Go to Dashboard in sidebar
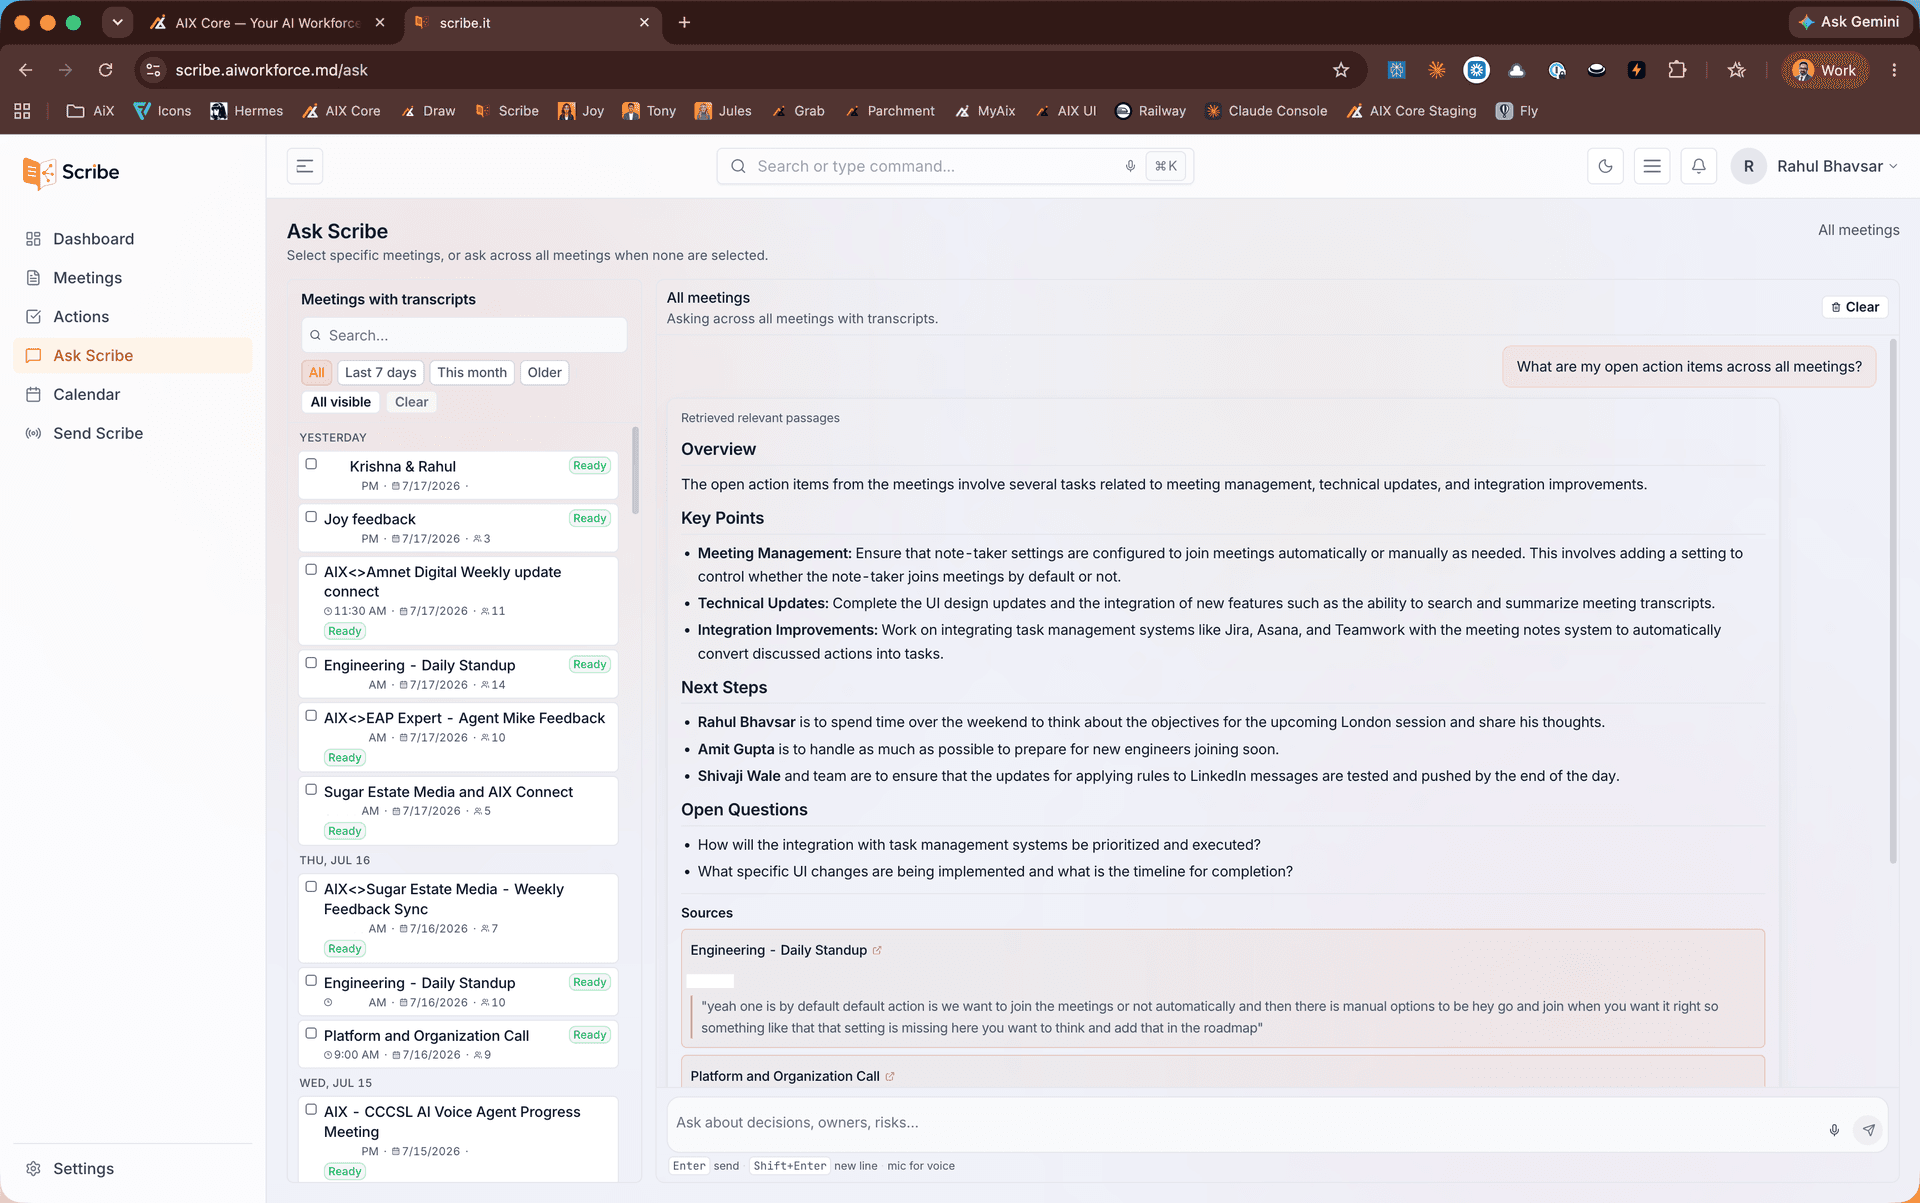The width and height of the screenshot is (1920, 1203). click(133, 239)
